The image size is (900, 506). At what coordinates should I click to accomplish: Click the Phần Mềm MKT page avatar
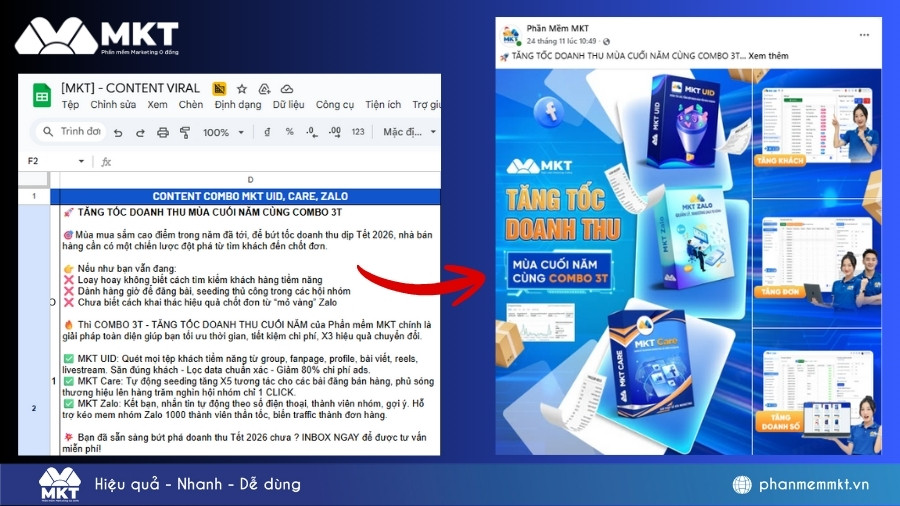pos(511,34)
